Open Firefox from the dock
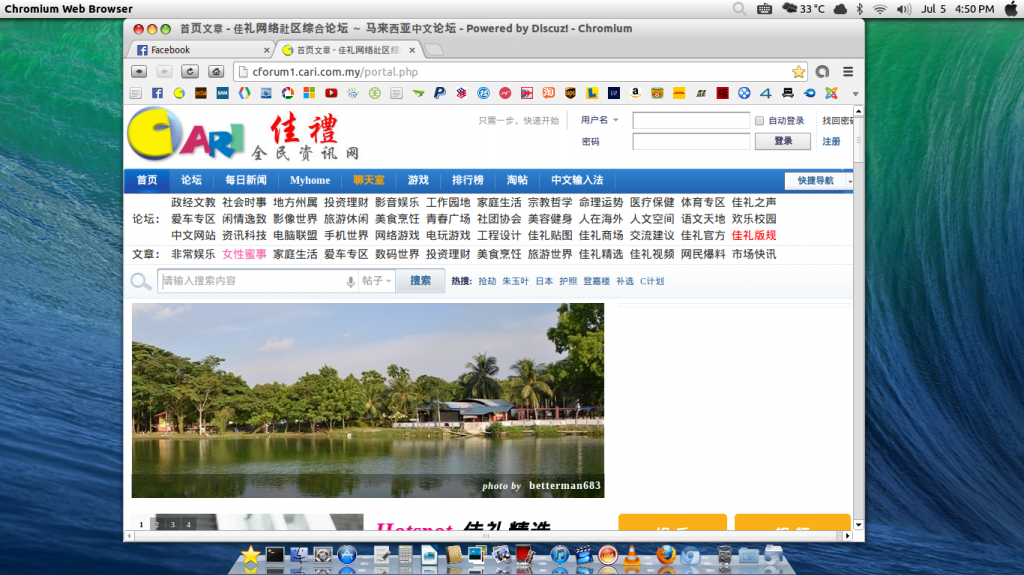This screenshot has height=575, width=1024. click(x=666, y=555)
